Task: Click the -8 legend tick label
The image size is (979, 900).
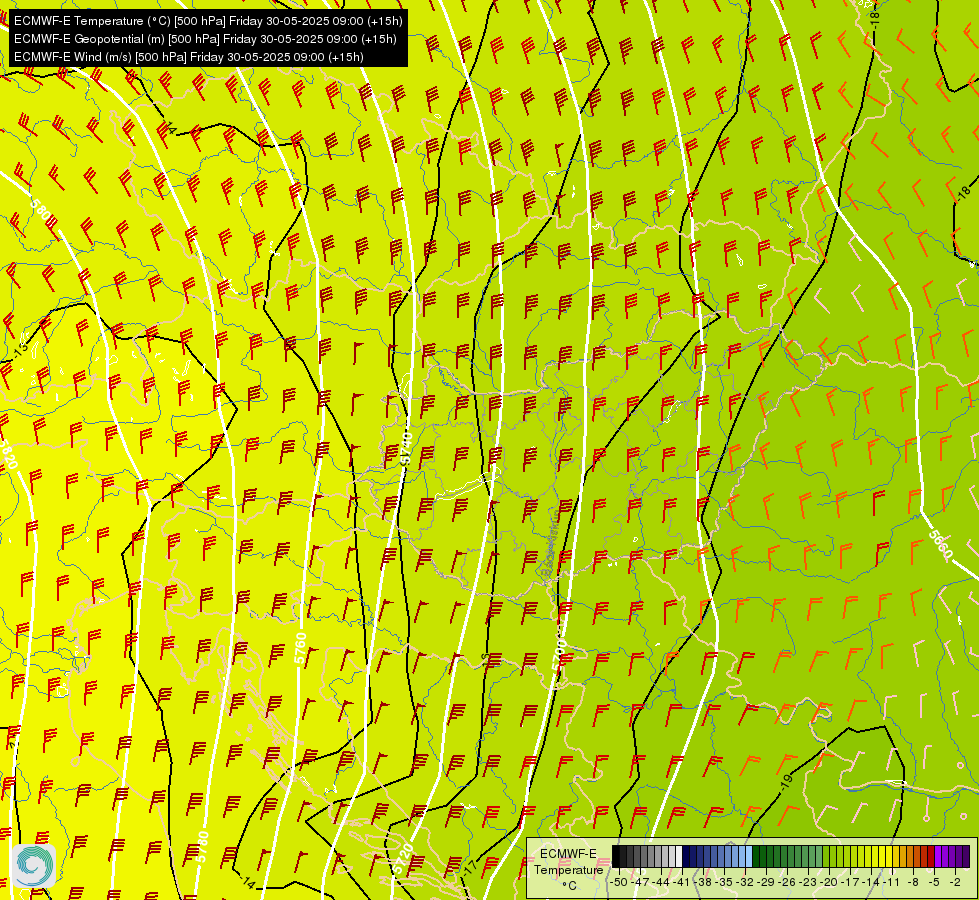Action: pyautogui.click(x=913, y=883)
